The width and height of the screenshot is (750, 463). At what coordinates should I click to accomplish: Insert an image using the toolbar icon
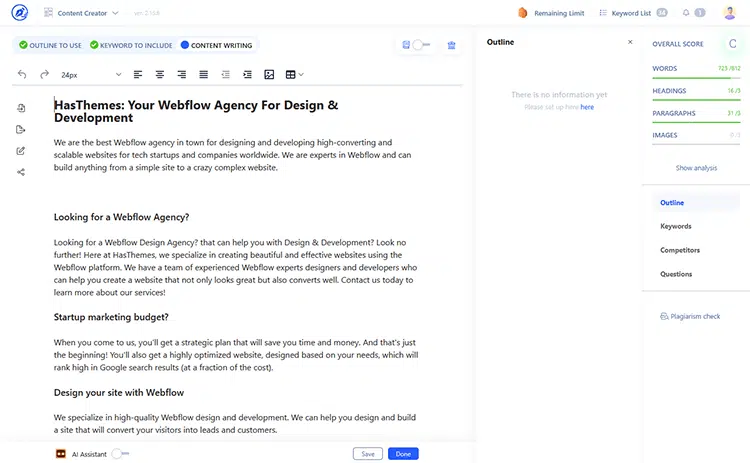pos(269,75)
